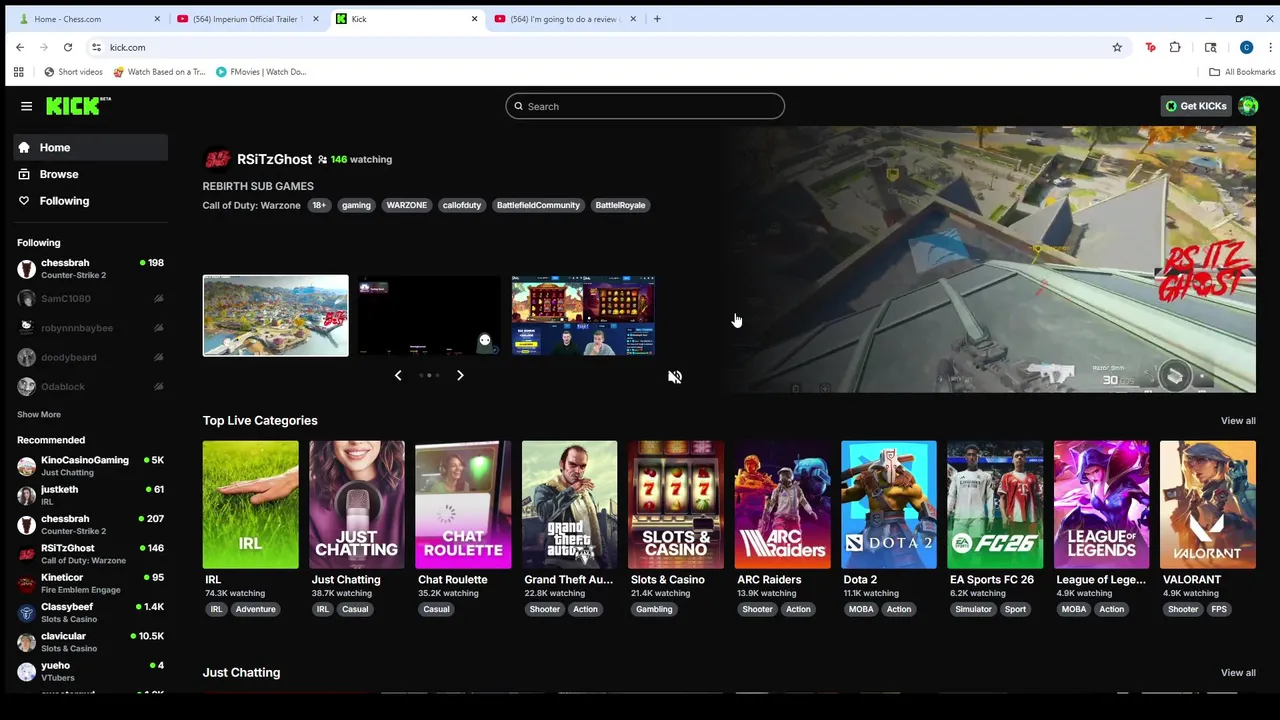Bookmark this page with the star
This screenshot has width=1280, height=720.
[x=1117, y=47]
